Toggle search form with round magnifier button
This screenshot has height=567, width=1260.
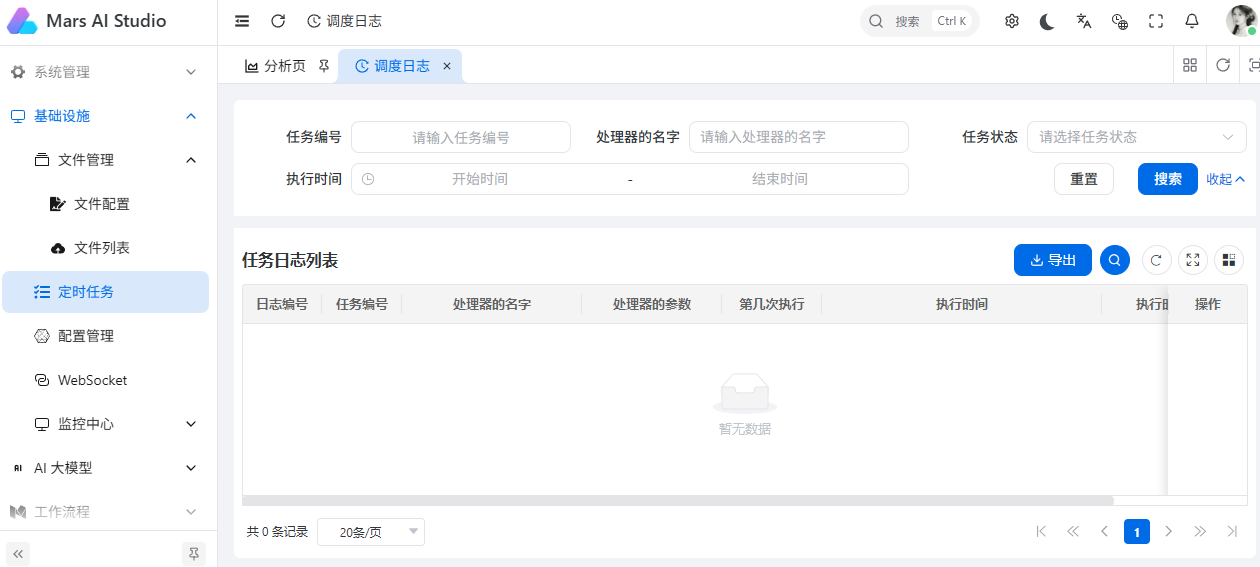pyautogui.click(x=1115, y=260)
